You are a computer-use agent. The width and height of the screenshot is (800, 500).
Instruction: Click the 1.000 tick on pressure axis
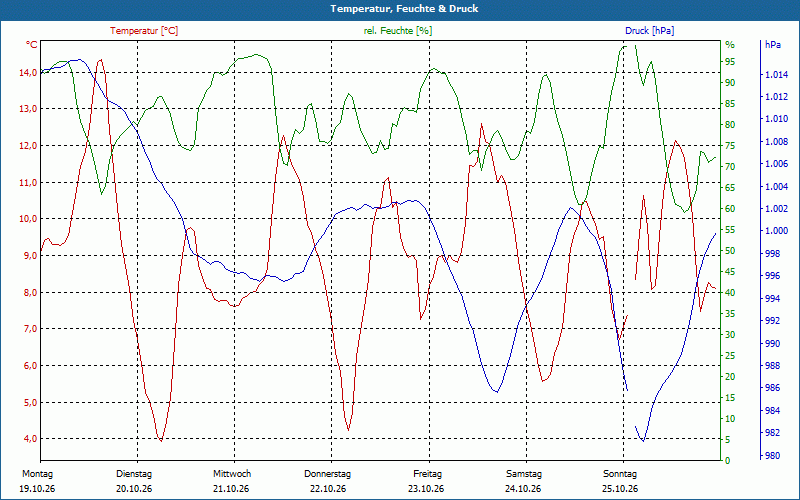[x=776, y=231]
